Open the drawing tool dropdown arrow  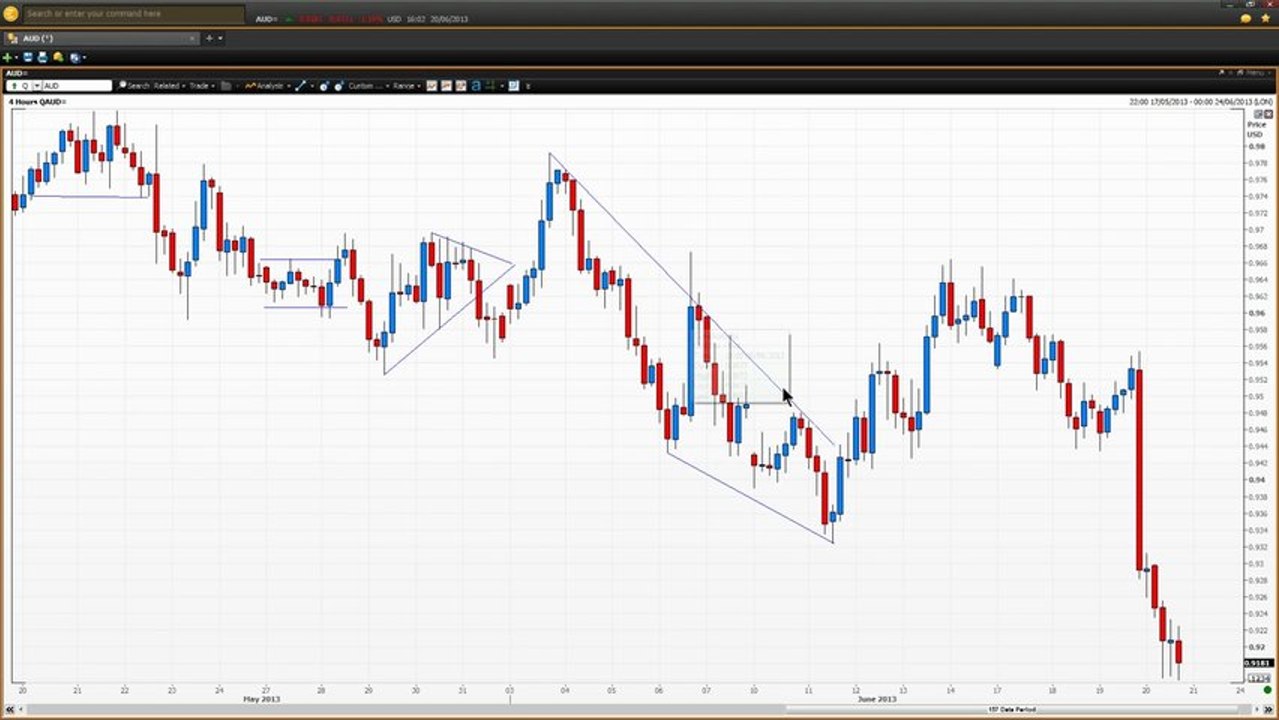[312, 86]
